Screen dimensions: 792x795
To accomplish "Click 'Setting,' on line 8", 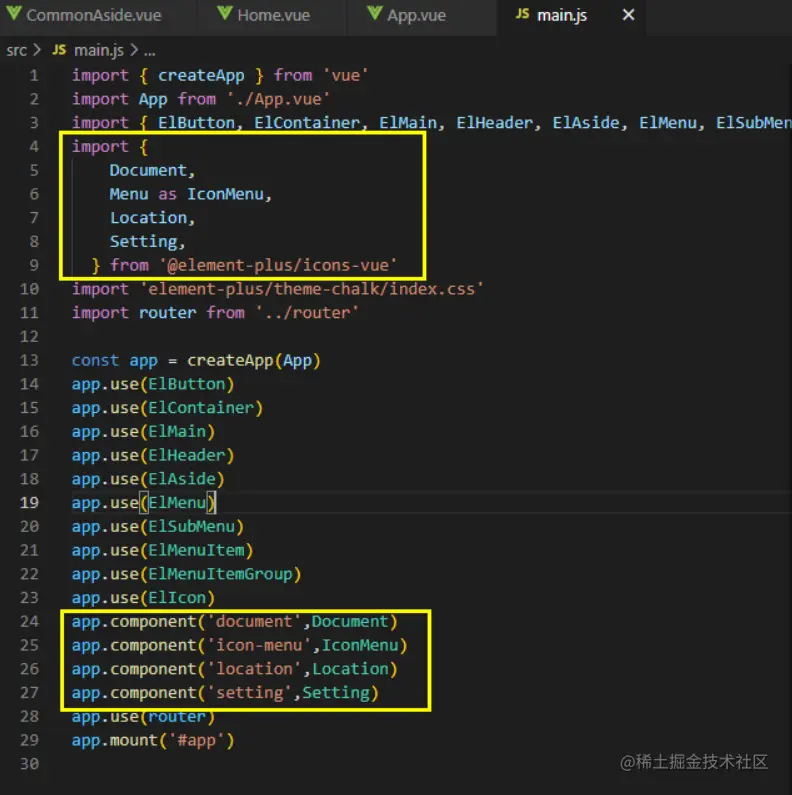I will [x=148, y=242].
